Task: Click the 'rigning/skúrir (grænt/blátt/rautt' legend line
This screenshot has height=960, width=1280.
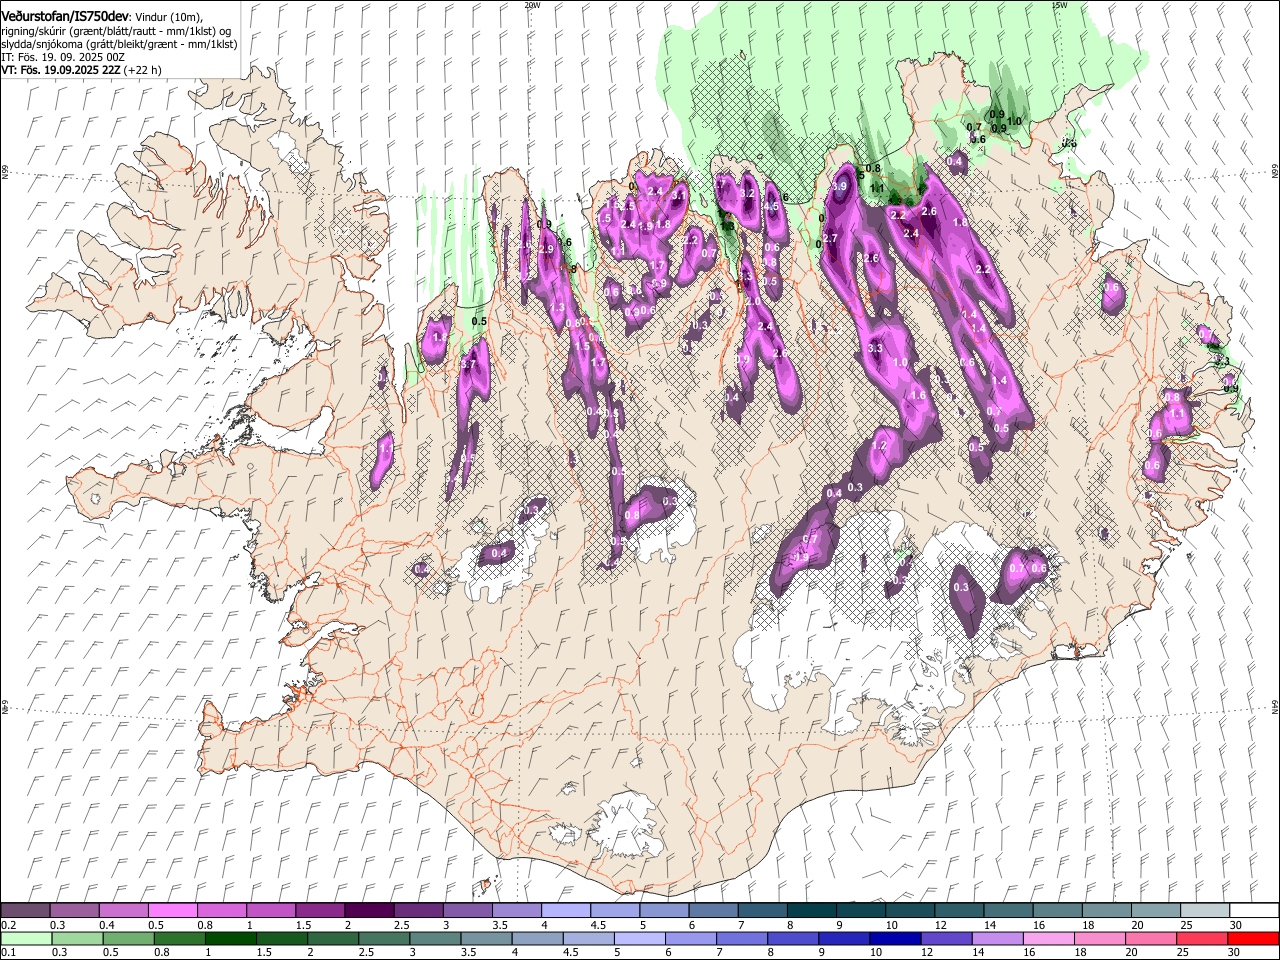Action: (116, 30)
